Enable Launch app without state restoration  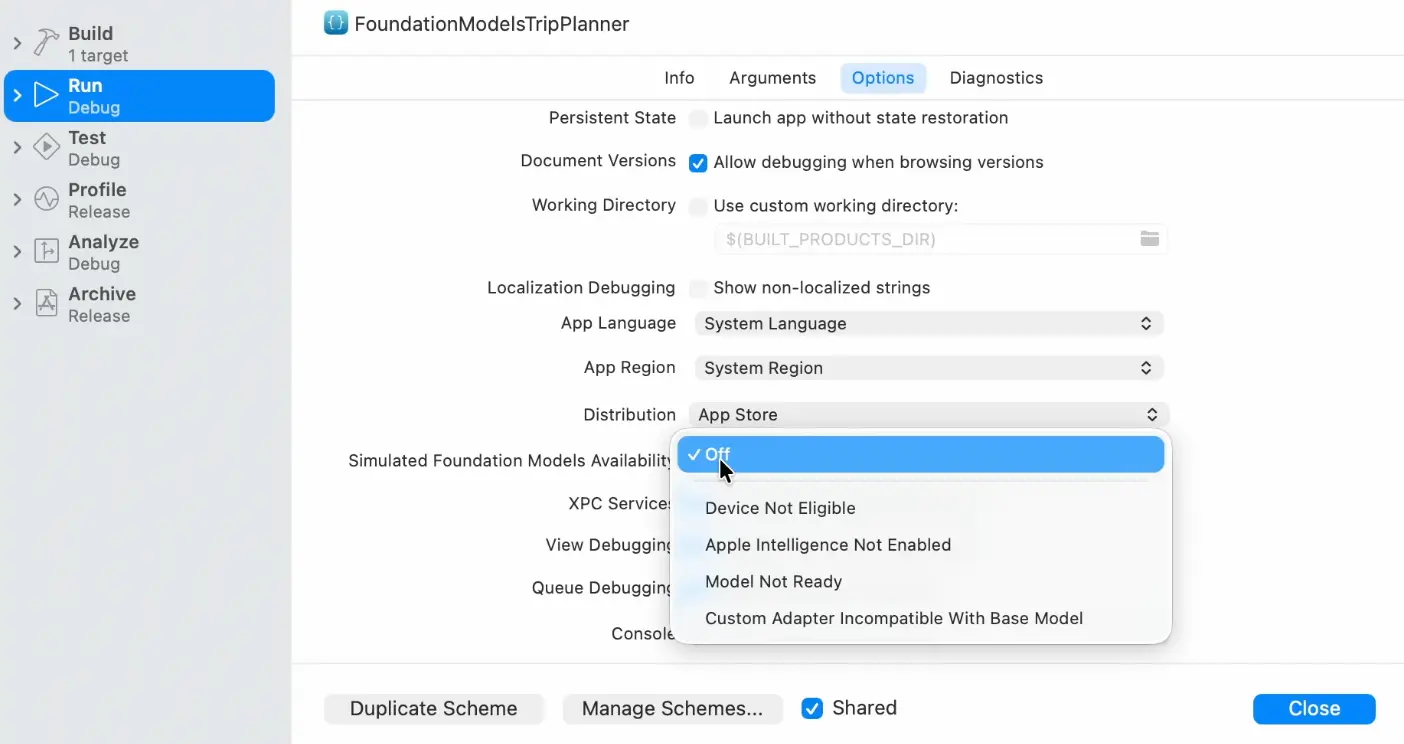click(698, 119)
